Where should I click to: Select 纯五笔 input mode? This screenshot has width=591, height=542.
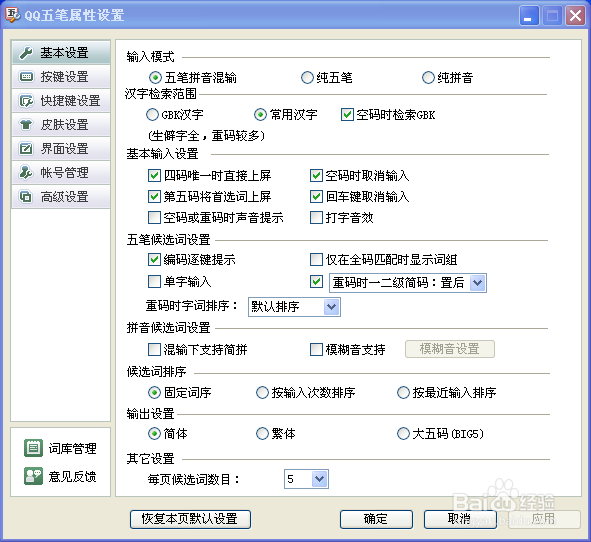(x=307, y=78)
